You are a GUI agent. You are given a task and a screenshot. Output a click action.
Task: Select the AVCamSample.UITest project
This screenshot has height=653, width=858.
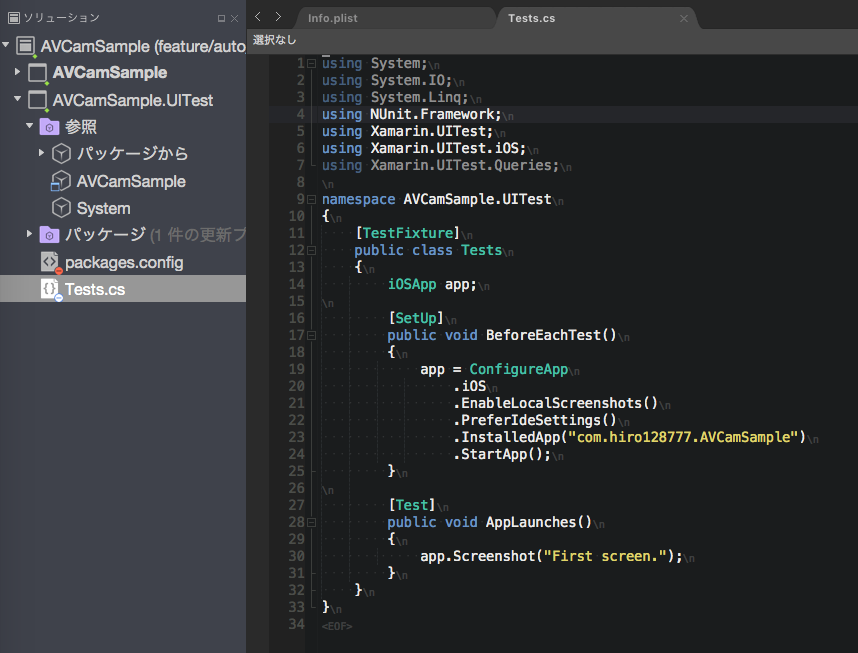pyautogui.click(x=123, y=100)
